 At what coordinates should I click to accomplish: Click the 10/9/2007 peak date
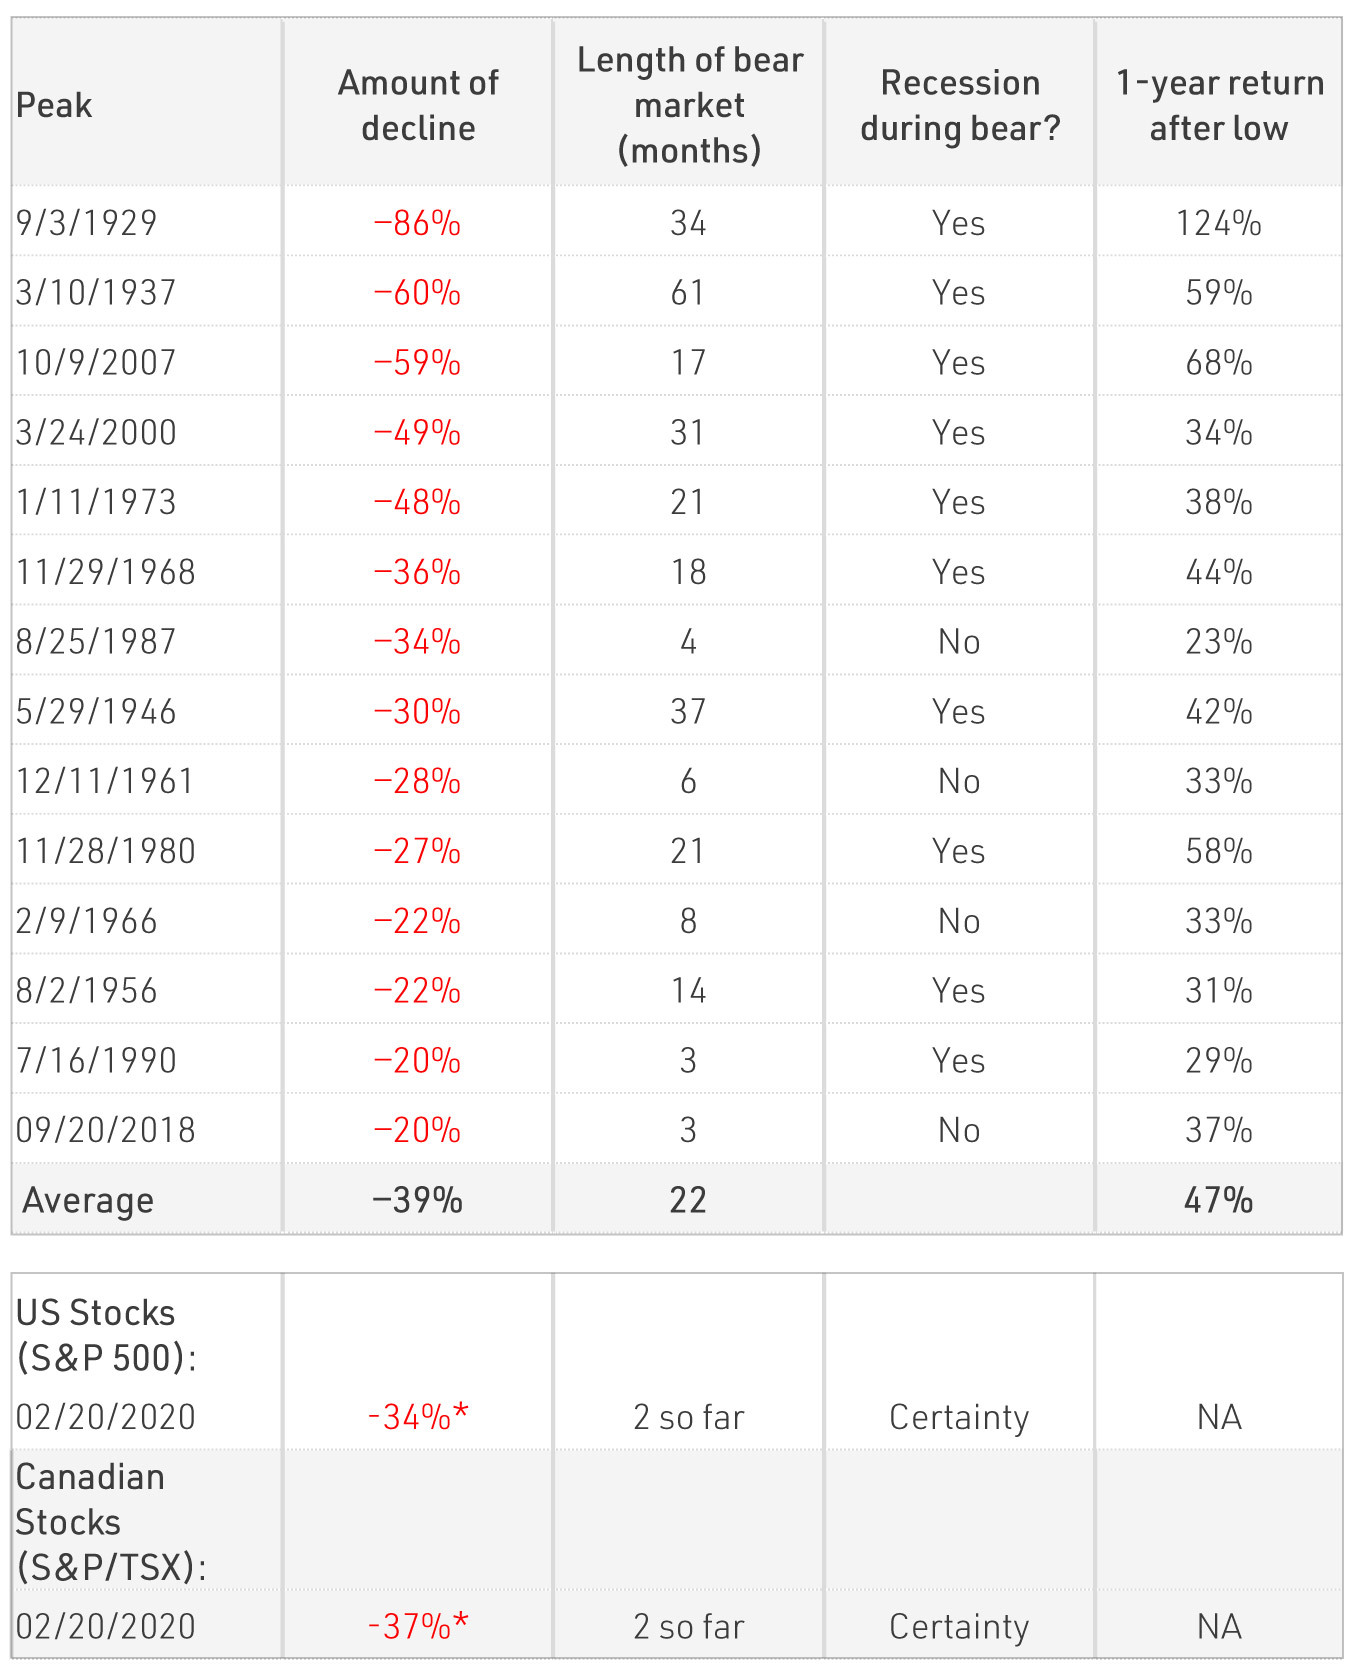[x=96, y=362]
